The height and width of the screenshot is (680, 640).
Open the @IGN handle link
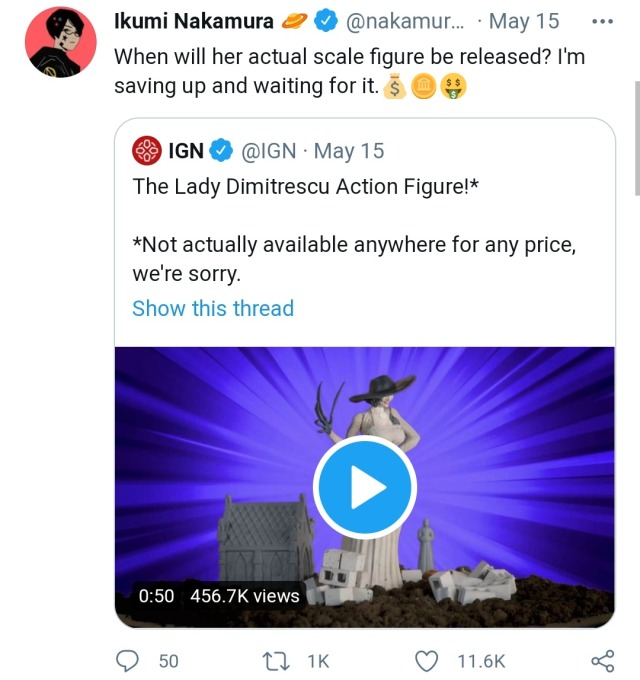coord(270,151)
